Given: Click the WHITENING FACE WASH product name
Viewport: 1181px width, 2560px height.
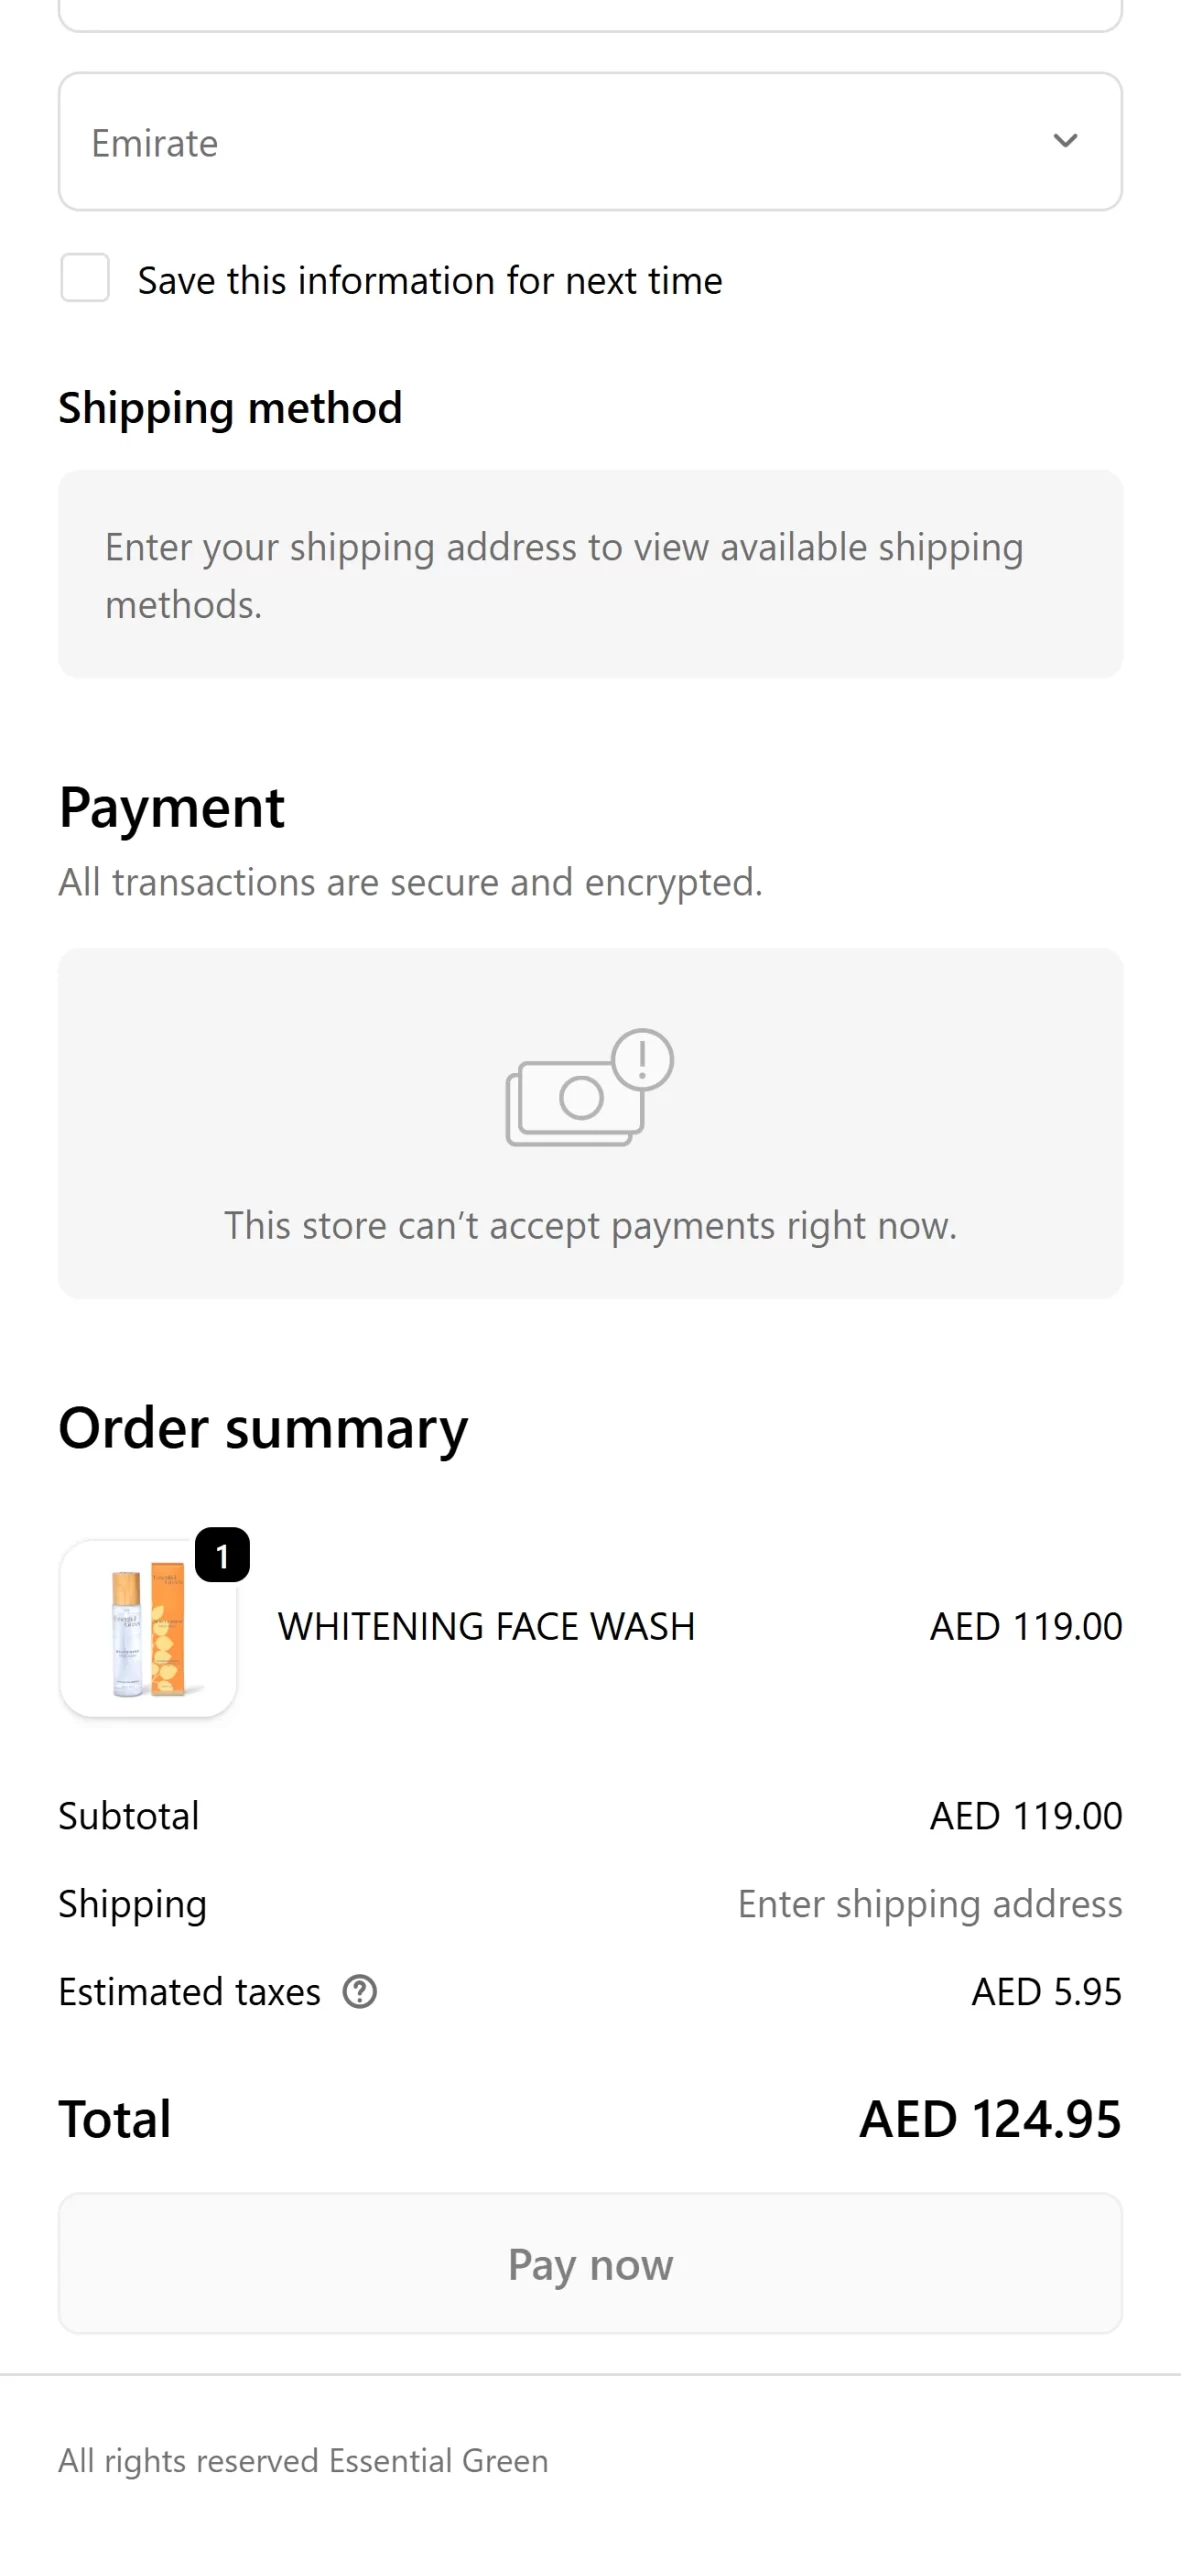Looking at the screenshot, I should click(486, 1627).
